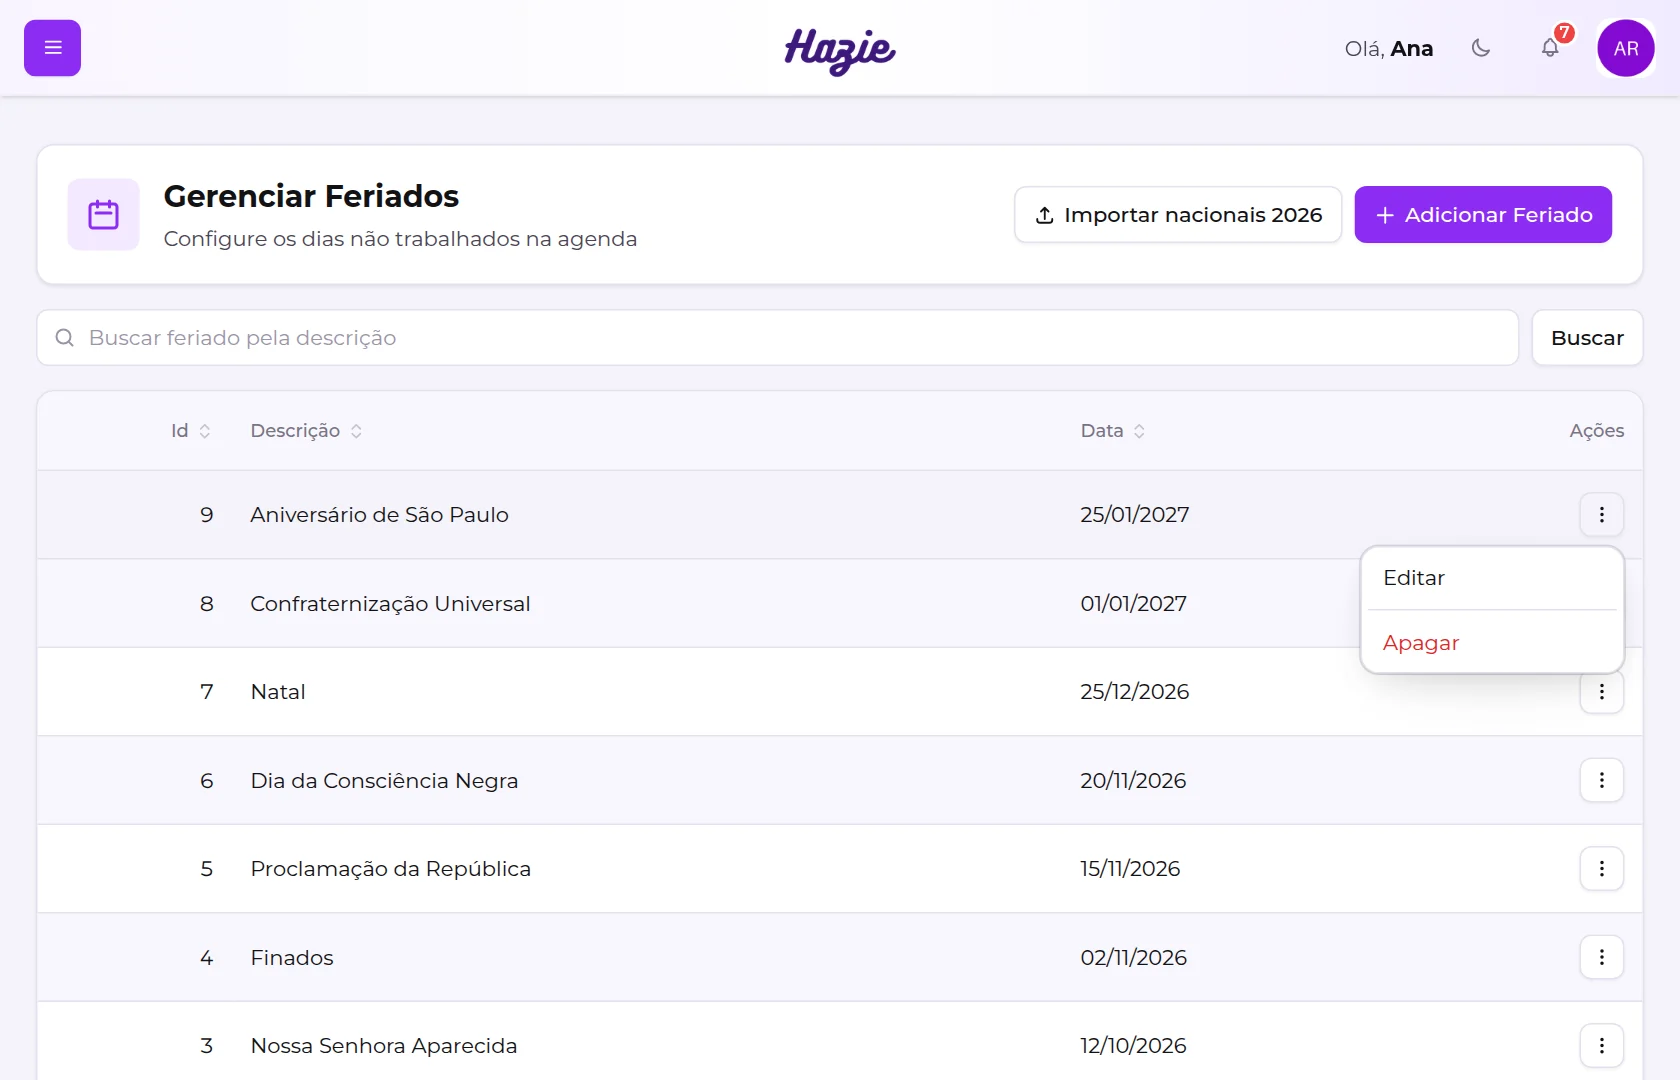The width and height of the screenshot is (1680, 1080).
Task: Click Dia da Consciência Negra text
Action: coord(384,781)
